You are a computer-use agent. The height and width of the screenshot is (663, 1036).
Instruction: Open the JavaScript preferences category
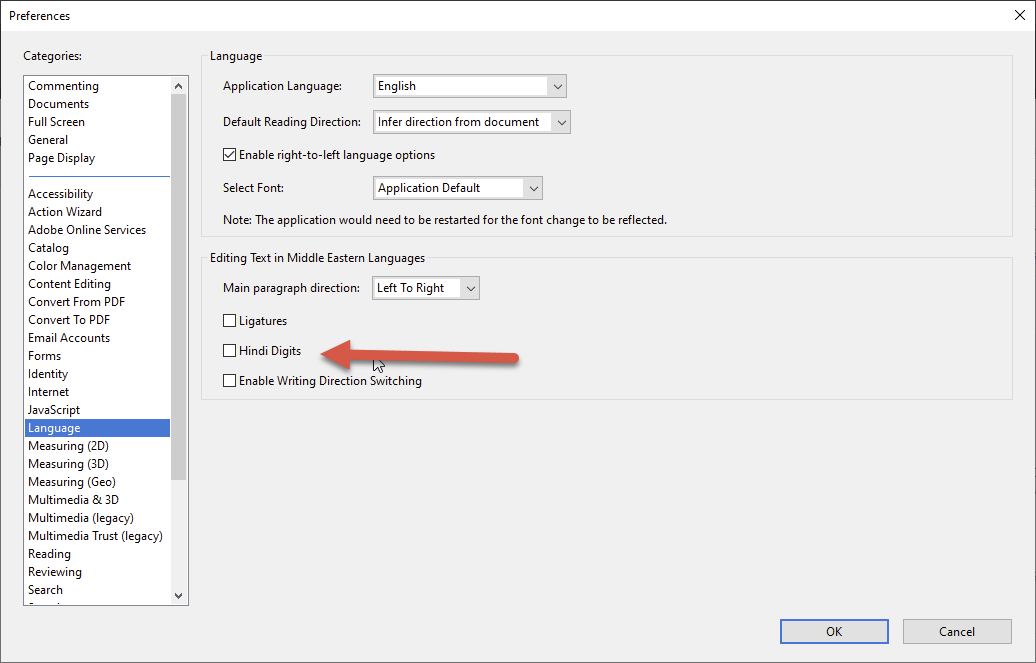(x=54, y=410)
